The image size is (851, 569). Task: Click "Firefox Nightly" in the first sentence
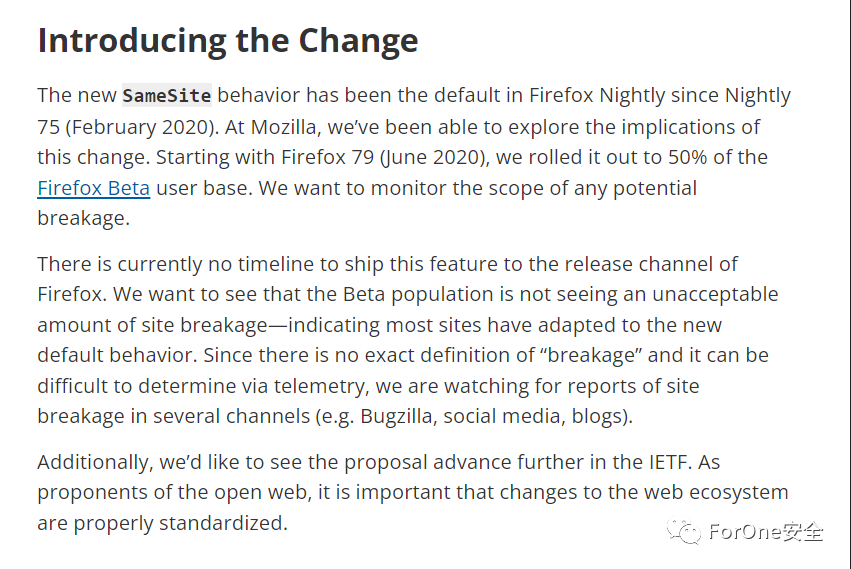pos(597,96)
